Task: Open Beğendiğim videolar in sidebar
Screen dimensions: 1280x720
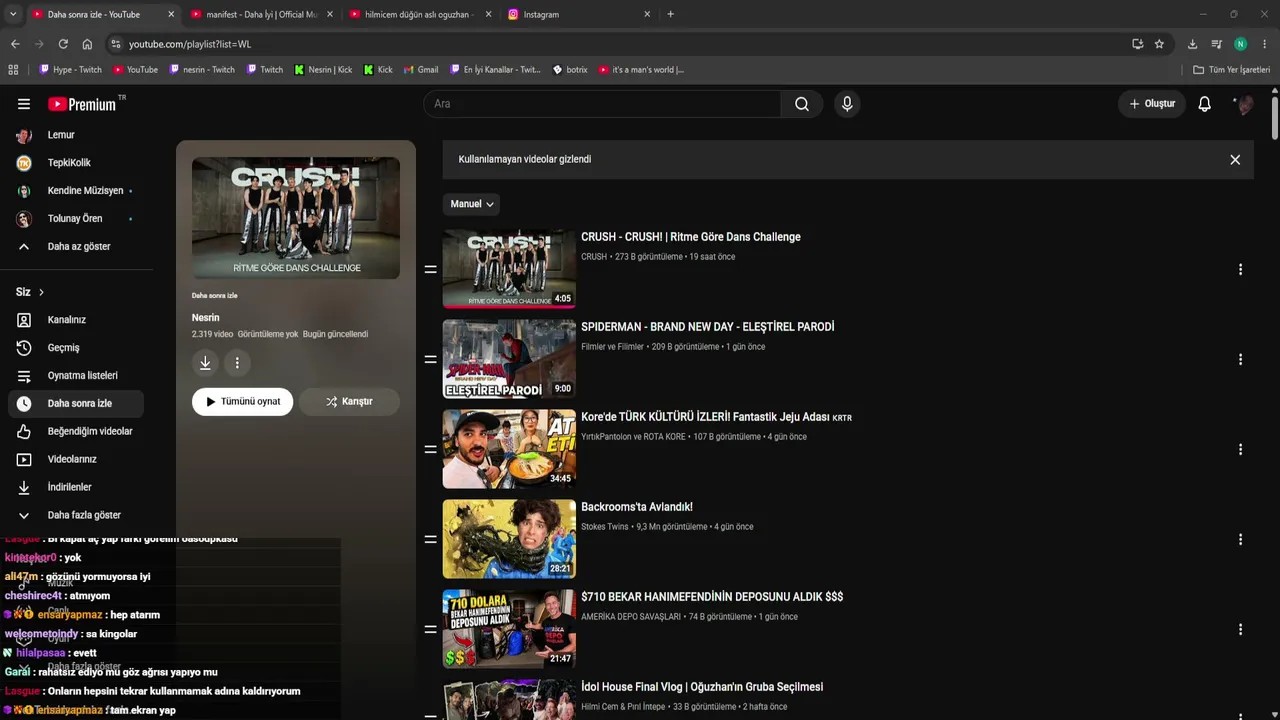Action: [76, 432]
